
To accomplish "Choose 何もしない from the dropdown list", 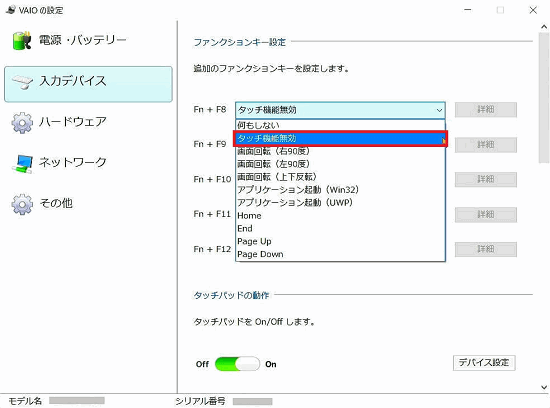I will (x=340, y=125).
